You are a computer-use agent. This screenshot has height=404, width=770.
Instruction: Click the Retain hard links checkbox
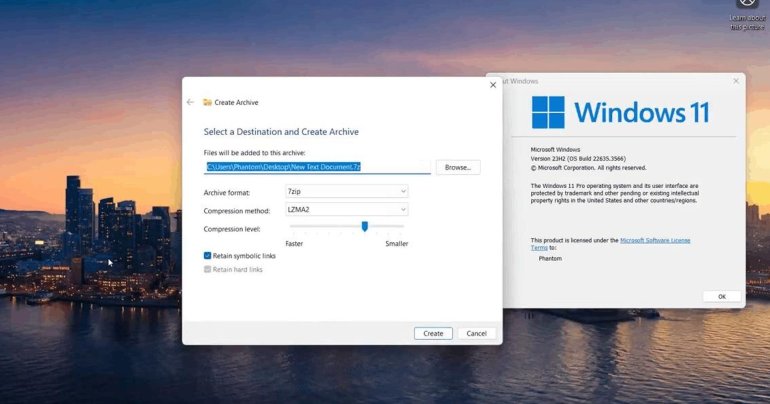click(x=207, y=269)
